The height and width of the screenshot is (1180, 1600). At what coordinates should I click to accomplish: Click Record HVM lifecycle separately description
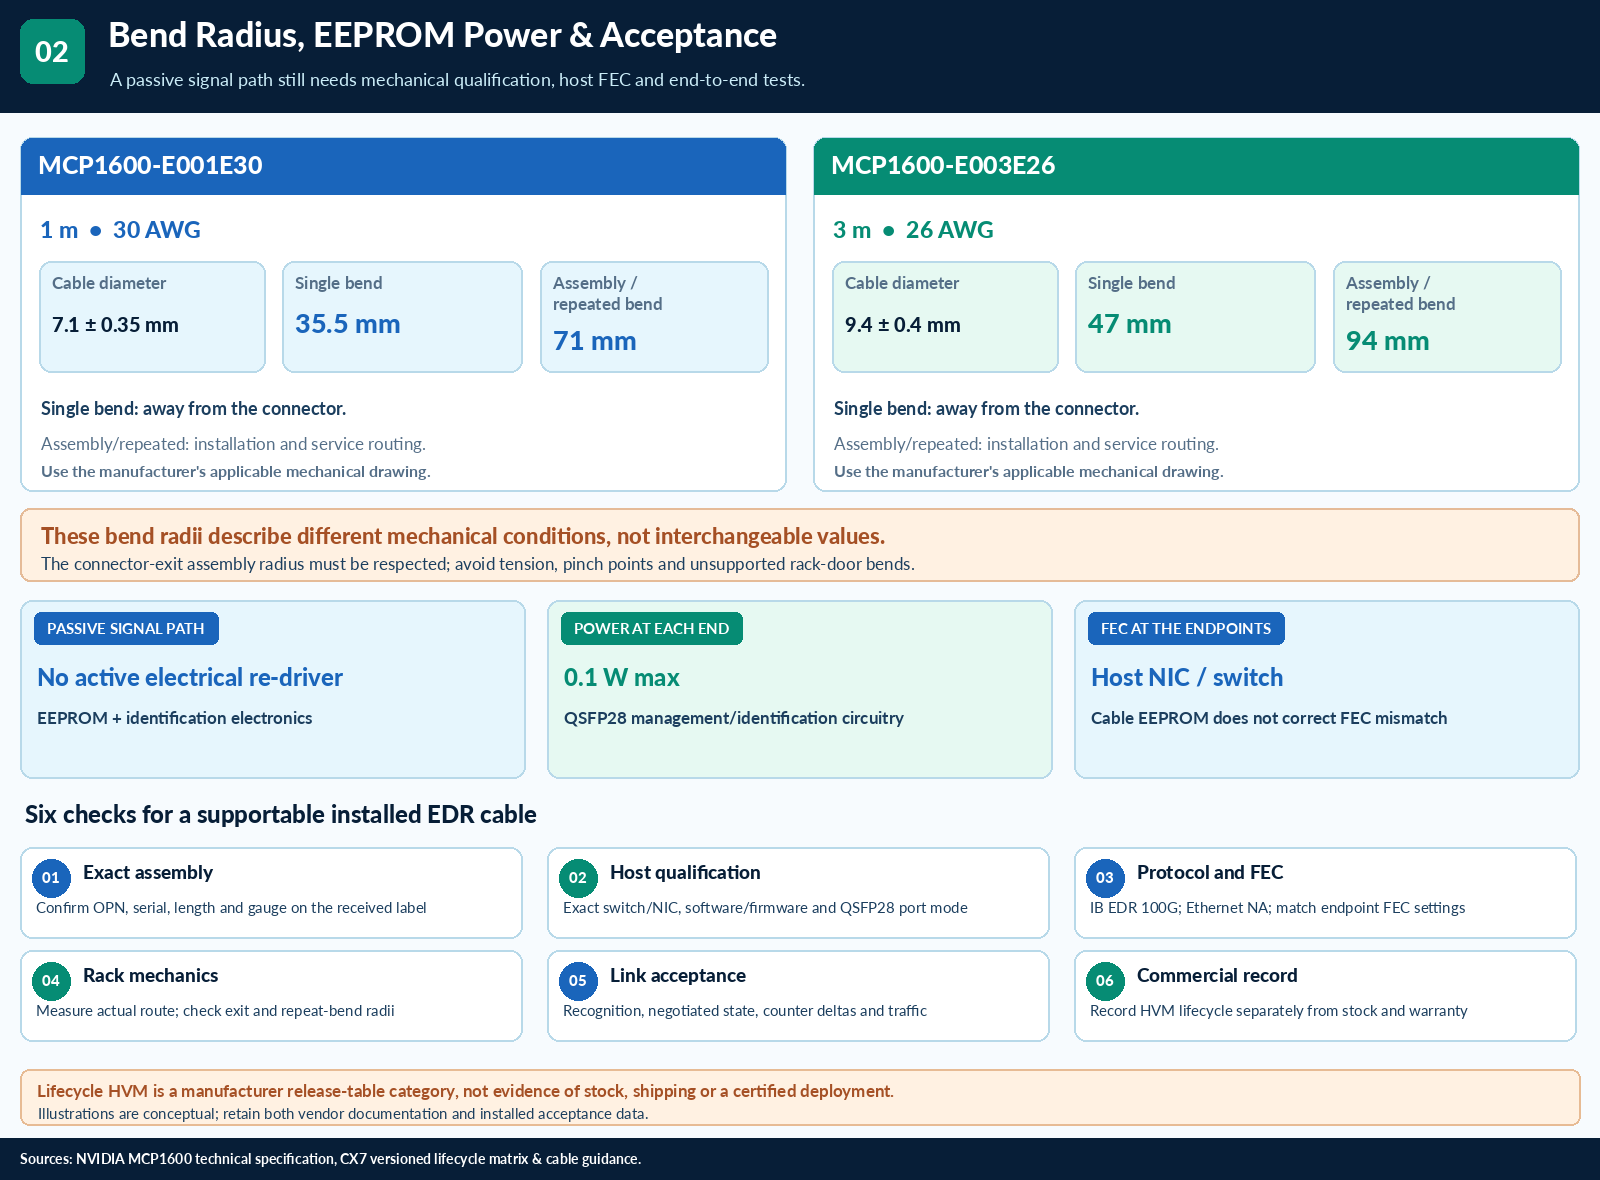1279,1011
